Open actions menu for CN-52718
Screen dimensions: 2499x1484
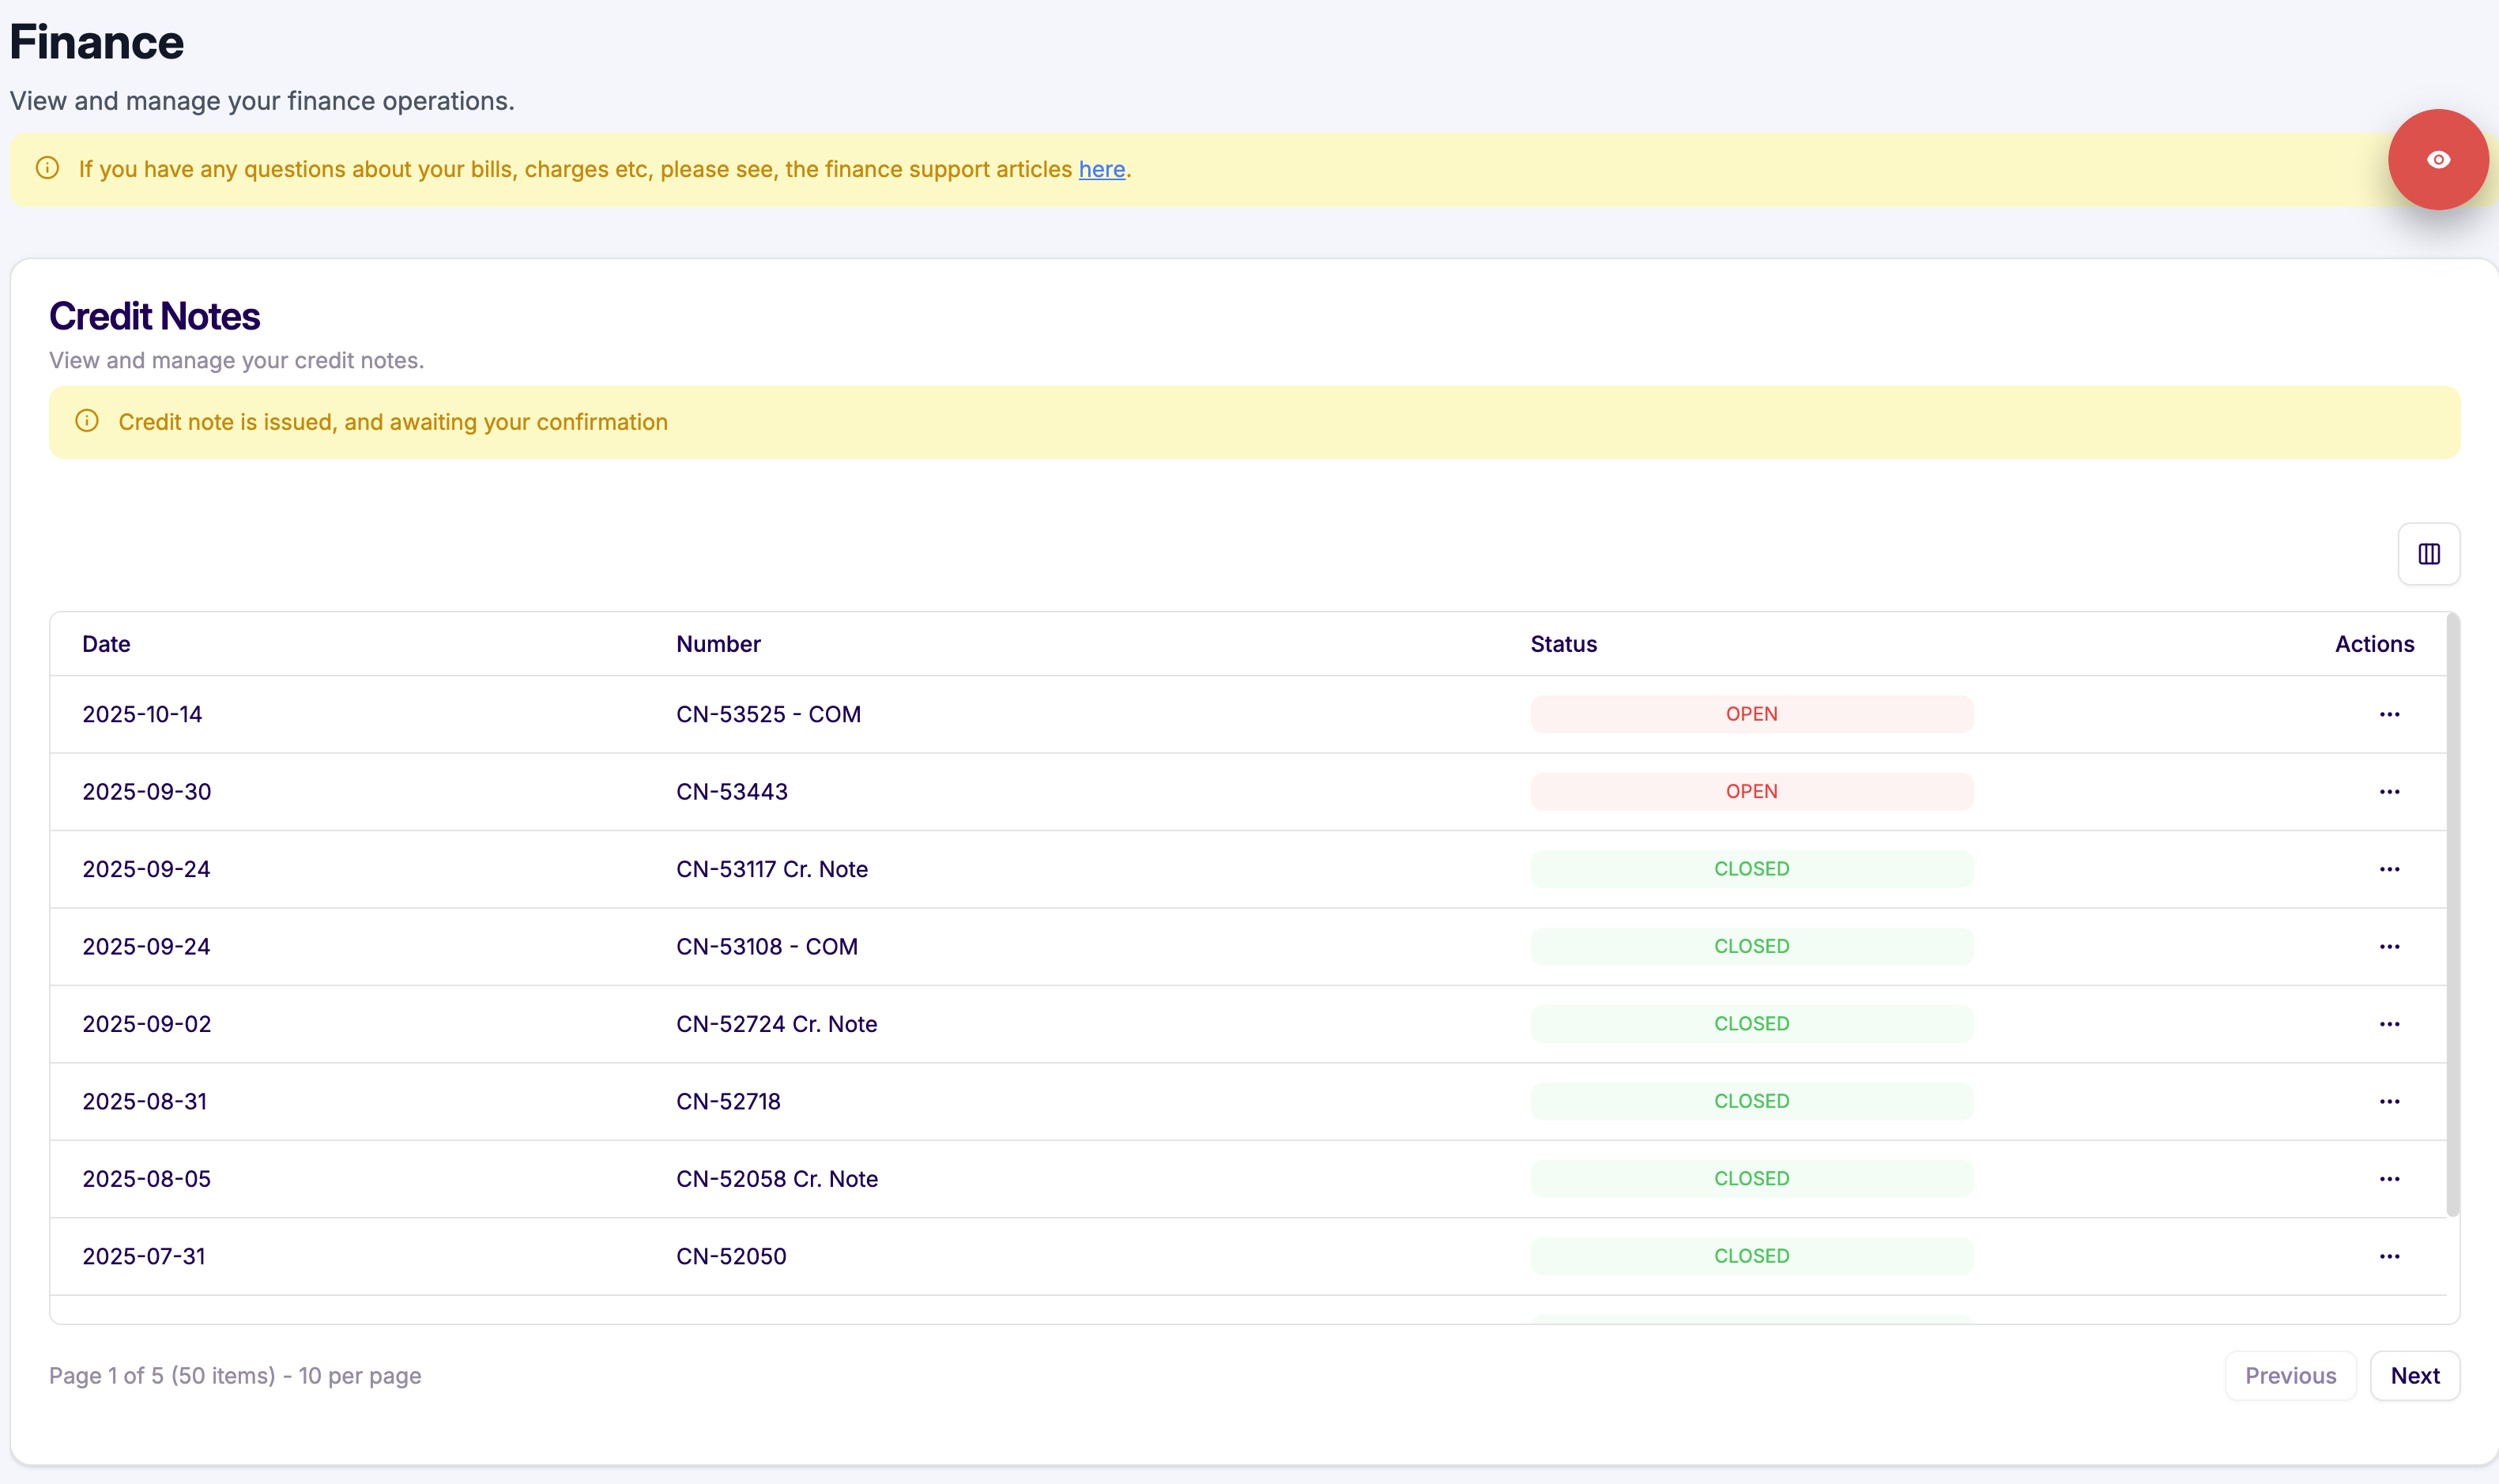[x=2389, y=1101]
